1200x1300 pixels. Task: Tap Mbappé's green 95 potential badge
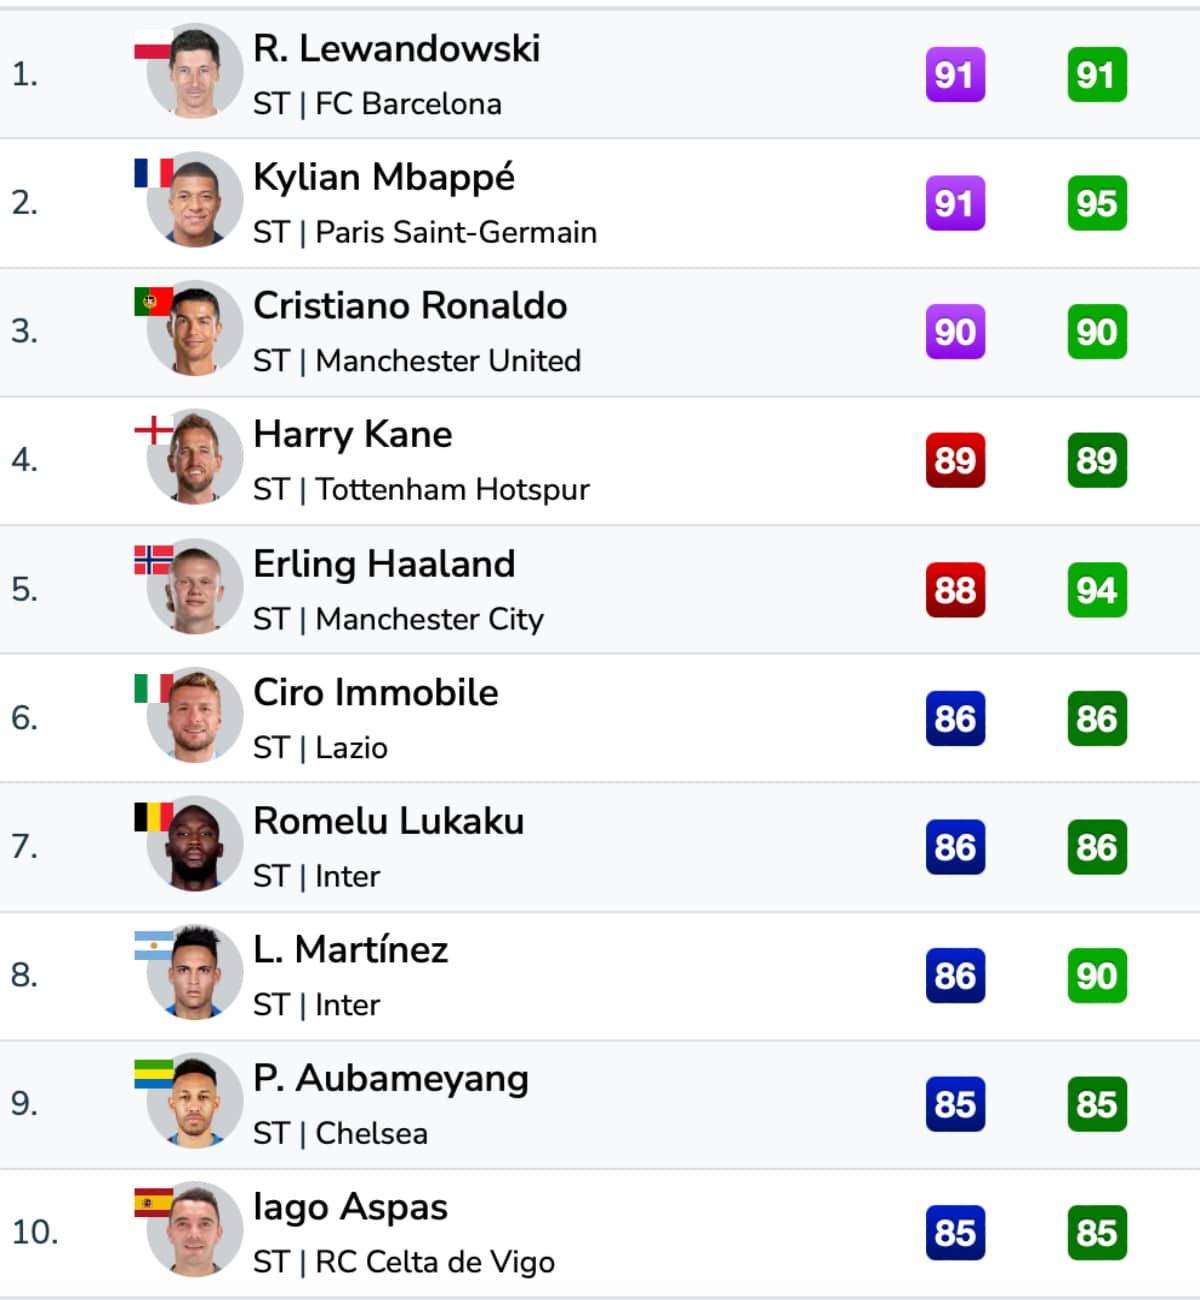click(x=1097, y=203)
